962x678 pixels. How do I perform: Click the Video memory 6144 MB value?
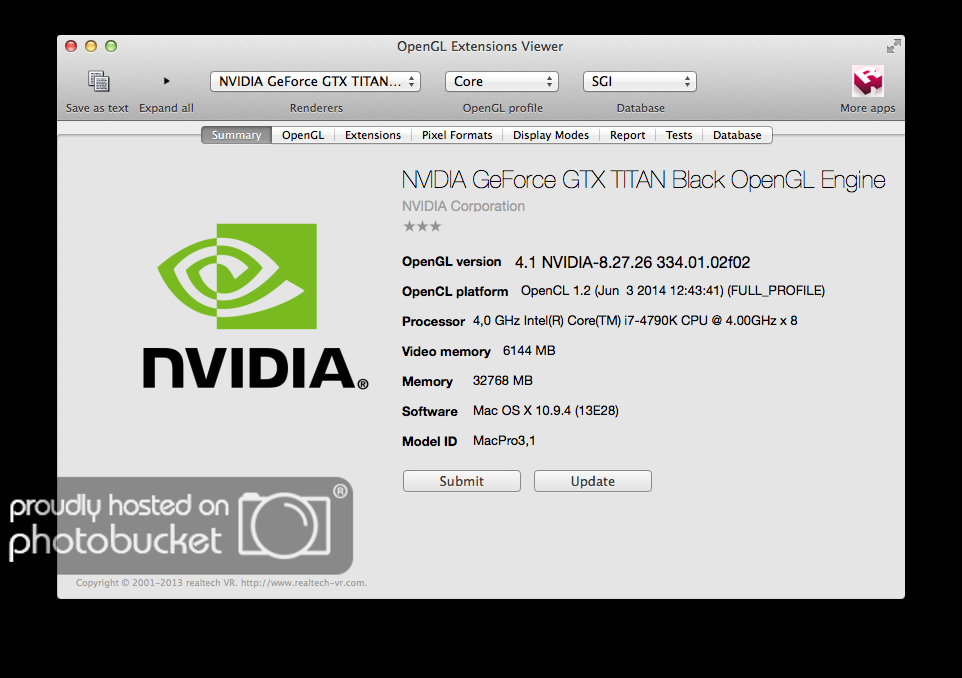529,351
